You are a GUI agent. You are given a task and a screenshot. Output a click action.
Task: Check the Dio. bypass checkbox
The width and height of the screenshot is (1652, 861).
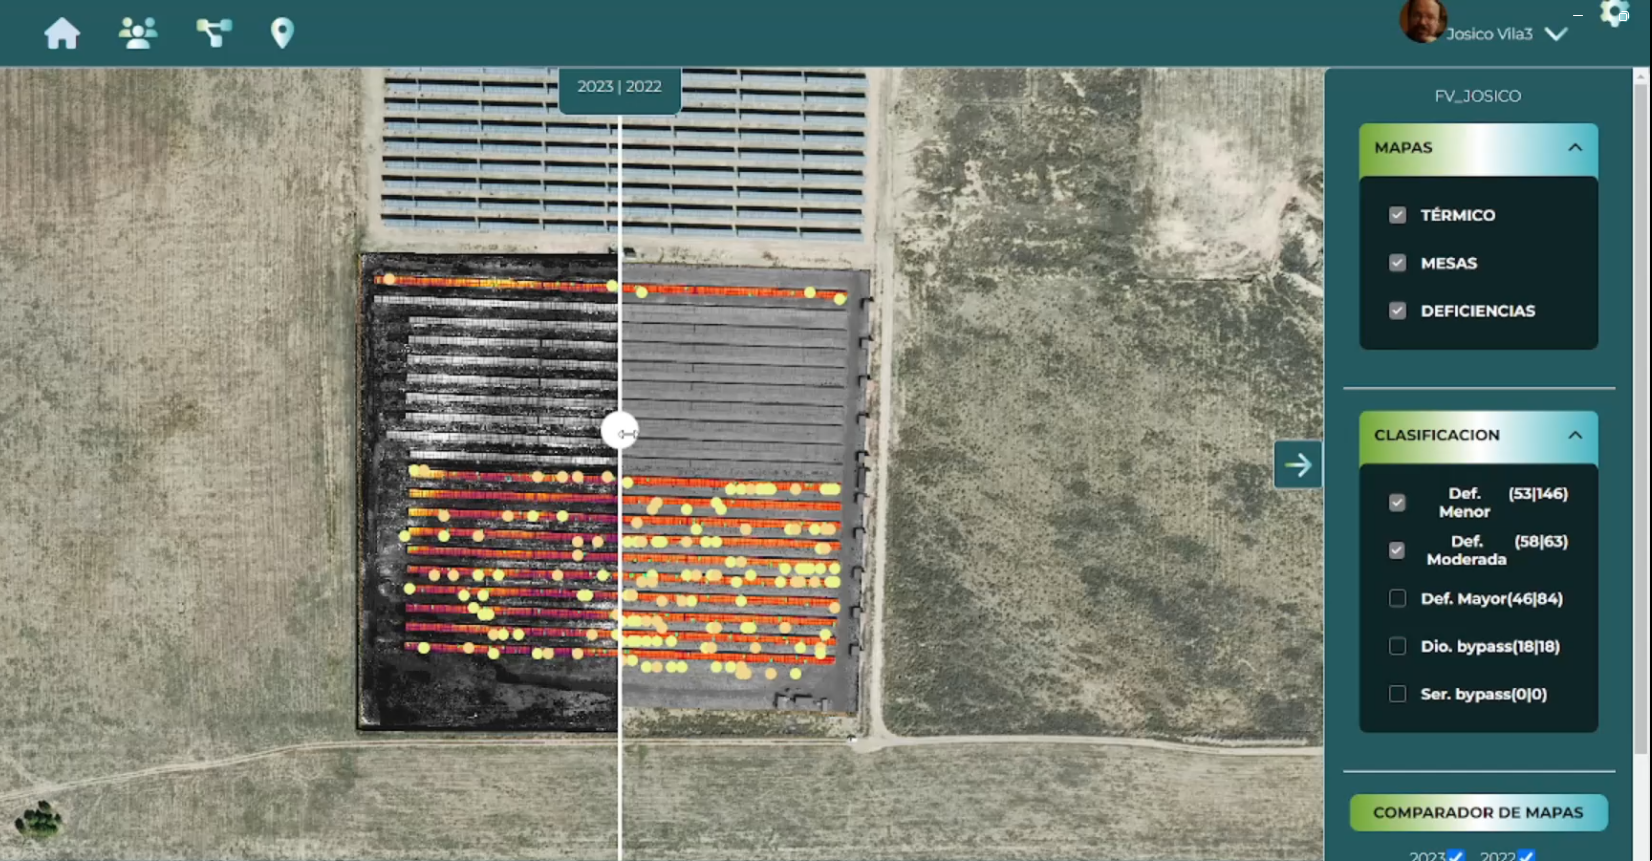point(1397,646)
